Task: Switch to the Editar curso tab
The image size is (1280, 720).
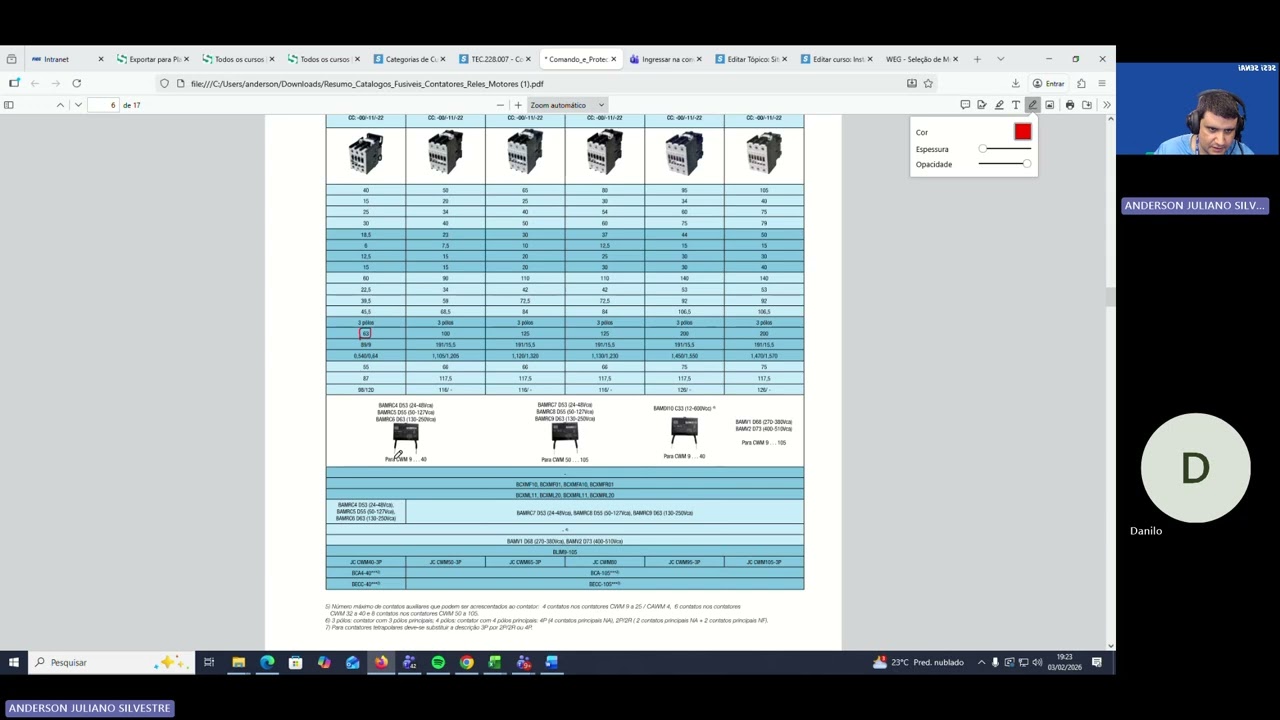Action: point(835,59)
